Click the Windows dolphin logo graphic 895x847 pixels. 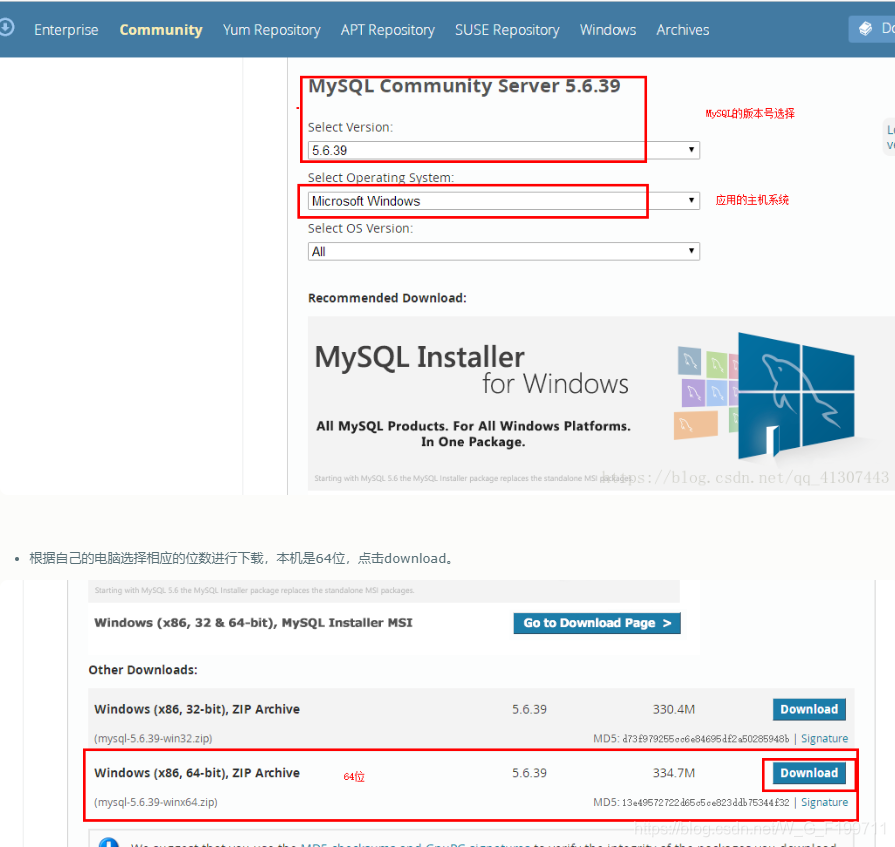(x=796, y=396)
